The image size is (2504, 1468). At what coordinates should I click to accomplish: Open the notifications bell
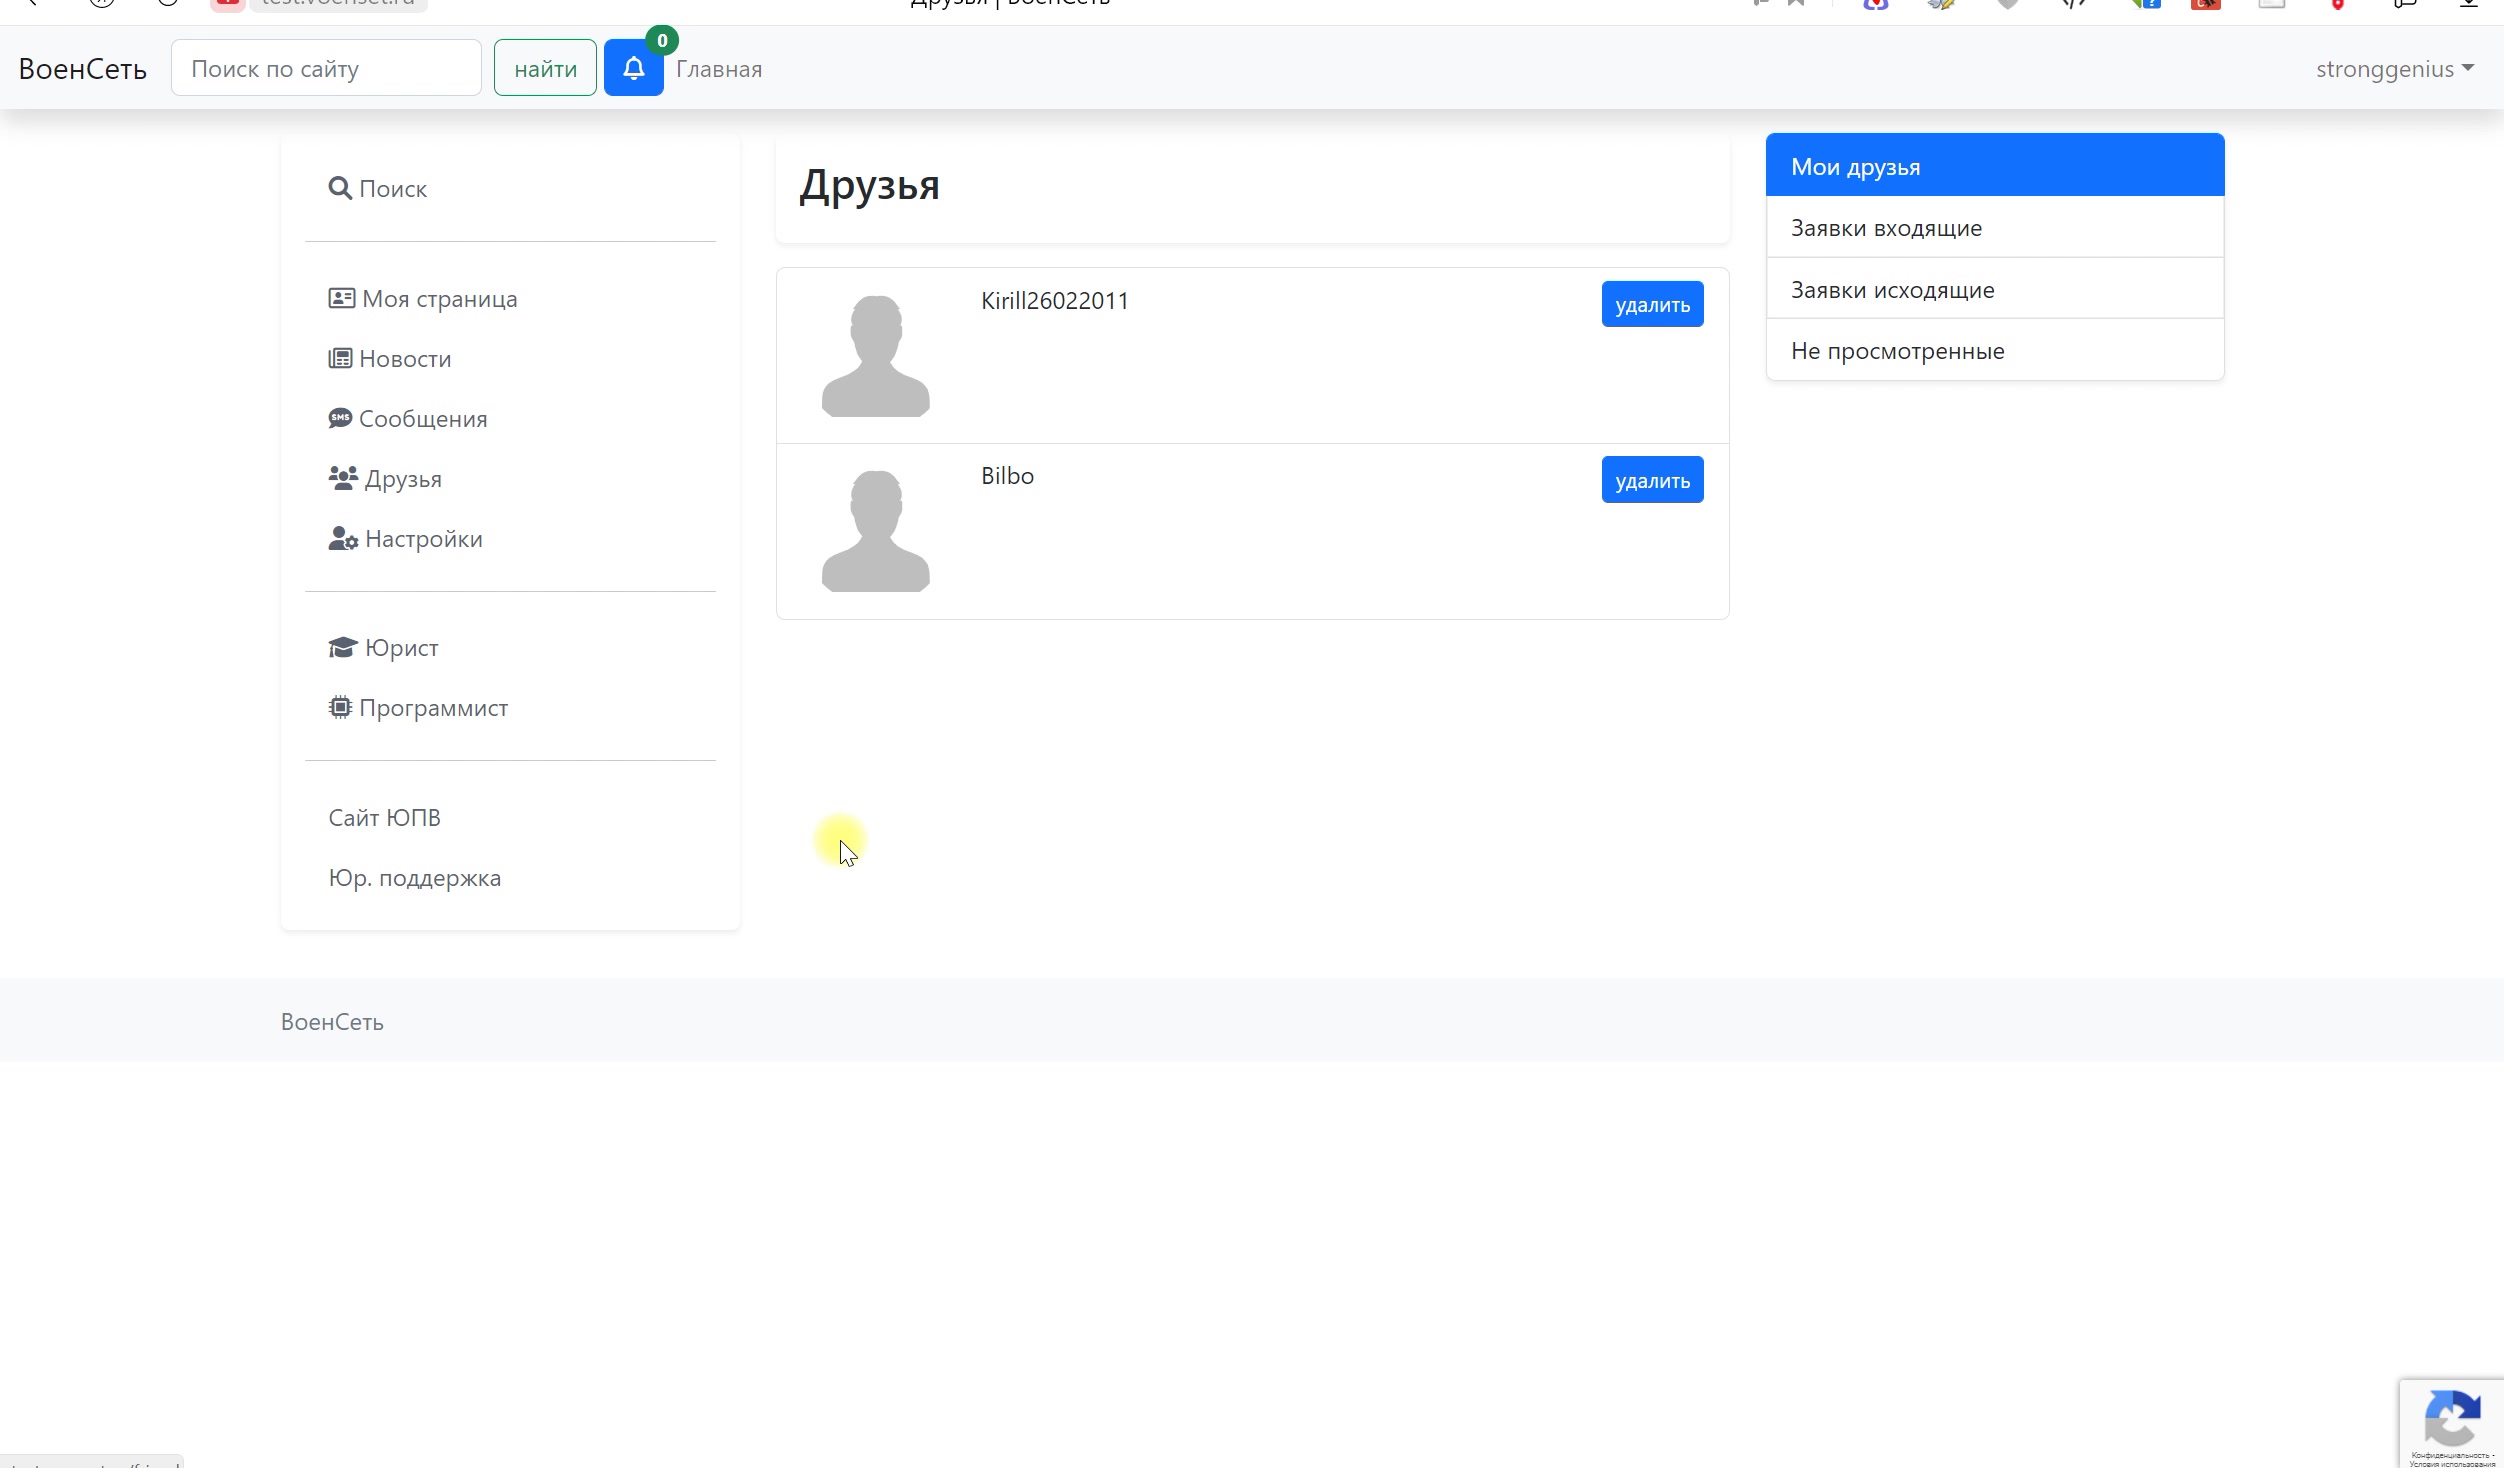(633, 68)
